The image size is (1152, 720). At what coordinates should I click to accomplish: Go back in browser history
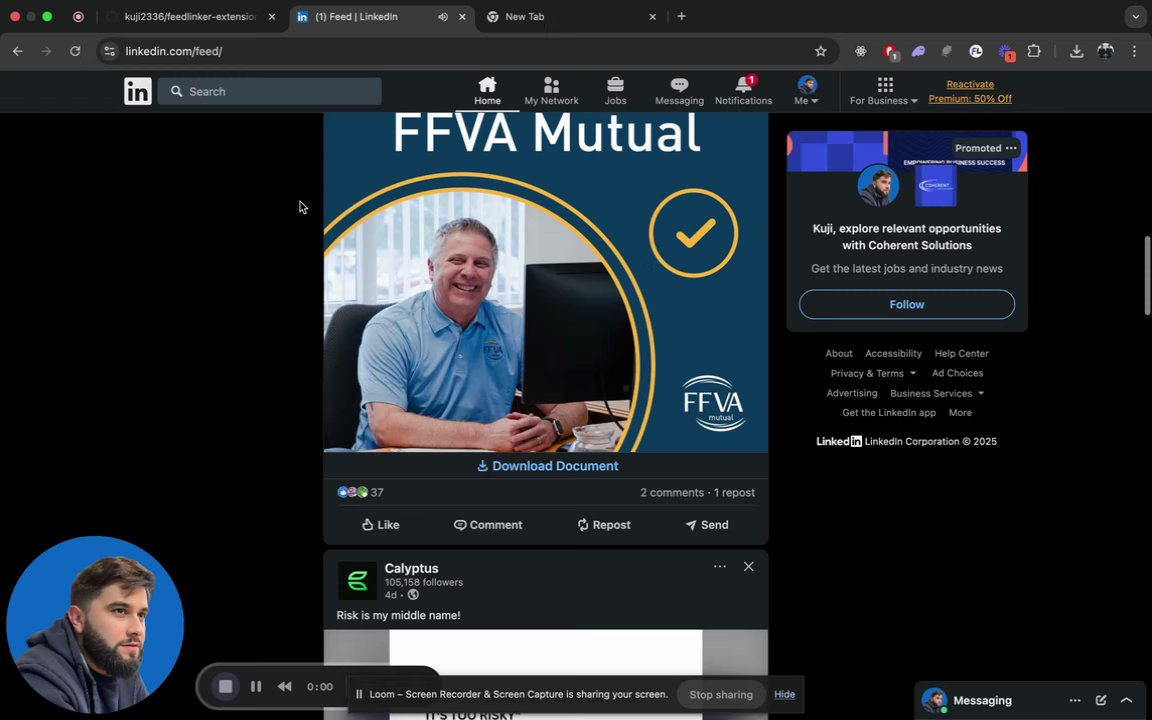[18, 51]
